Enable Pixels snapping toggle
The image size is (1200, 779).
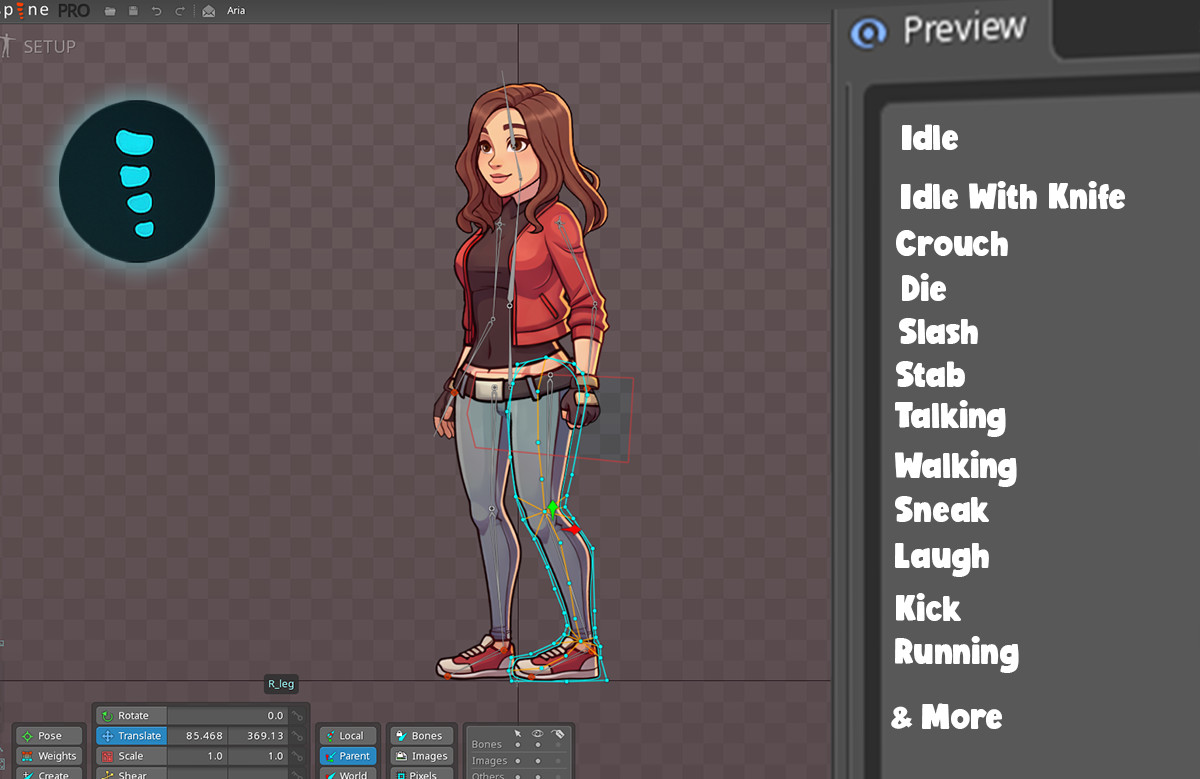click(421, 775)
